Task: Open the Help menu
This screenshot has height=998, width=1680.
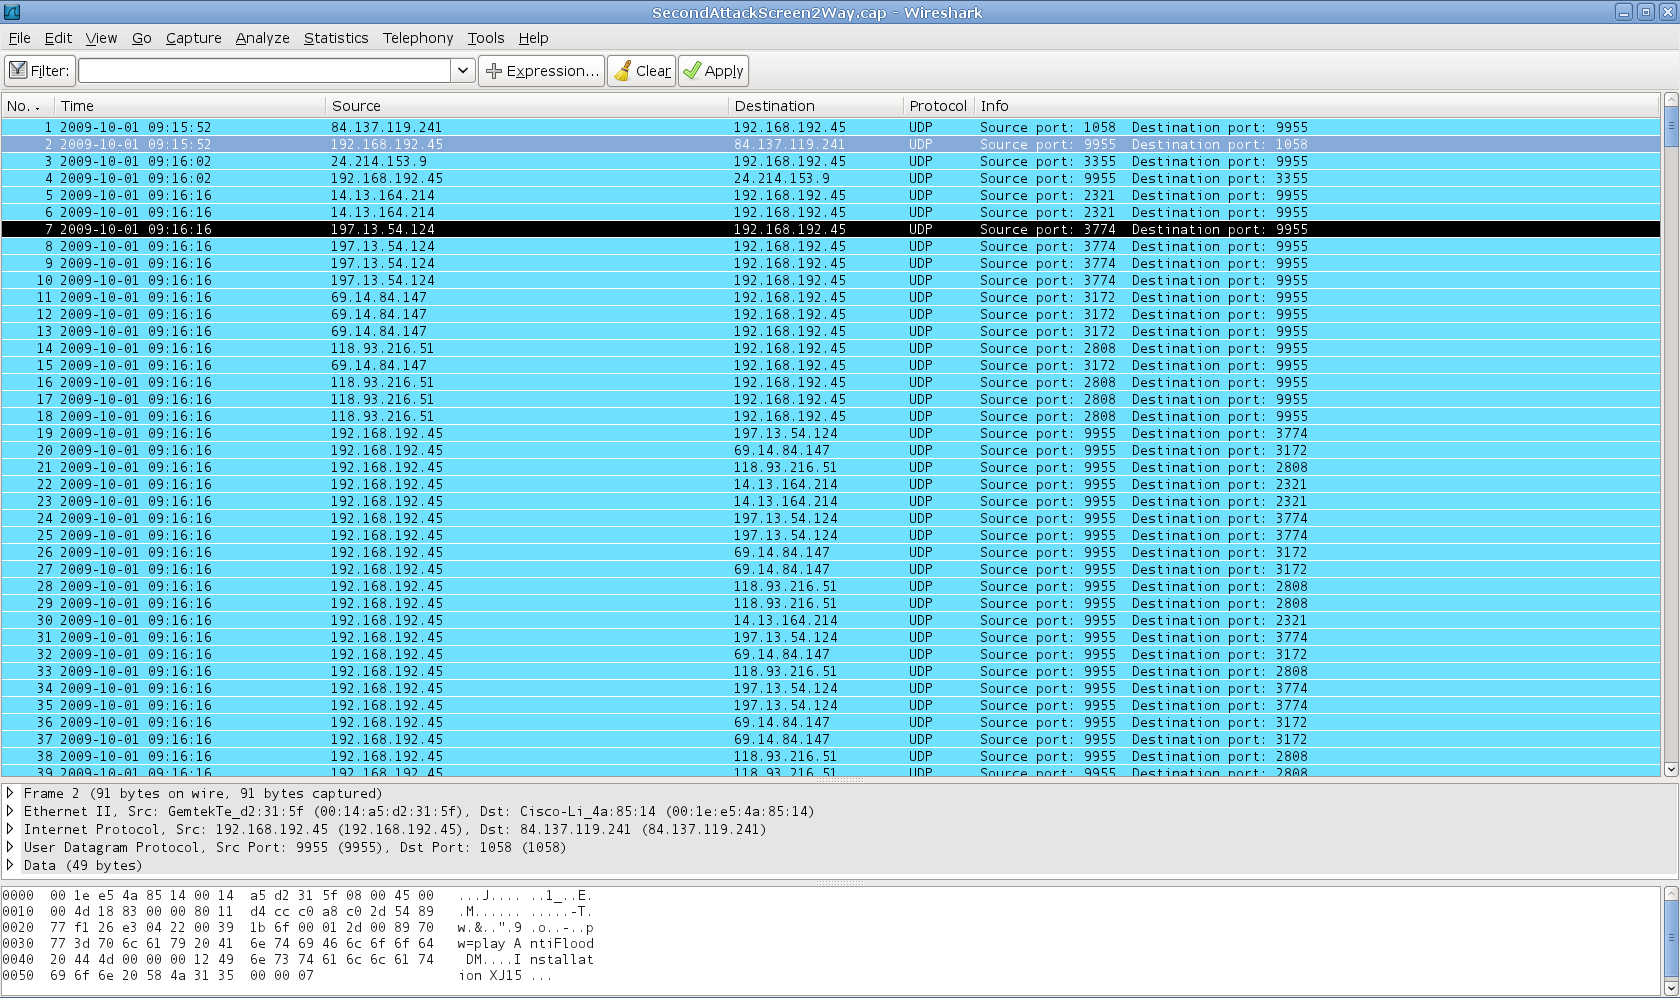Action: tap(533, 38)
